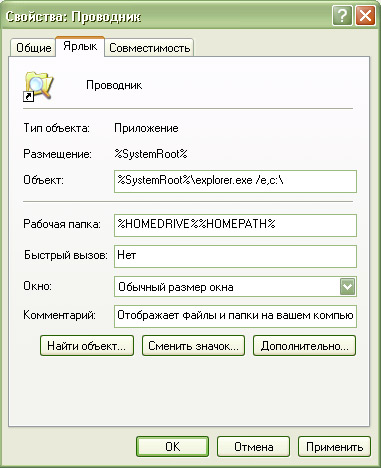Open the Дополнительно... settings button
381x468 pixels.
[304, 346]
